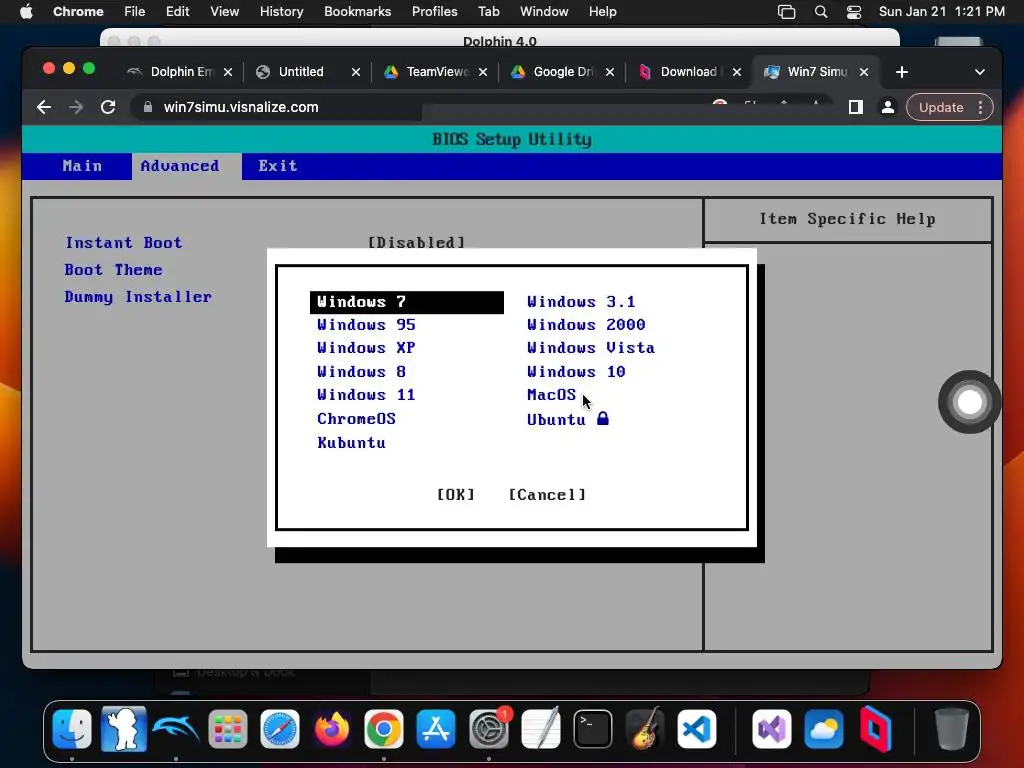This screenshot has height=768, width=1024.
Task: Pick Windows 11 theme
Action: coord(366,394)
